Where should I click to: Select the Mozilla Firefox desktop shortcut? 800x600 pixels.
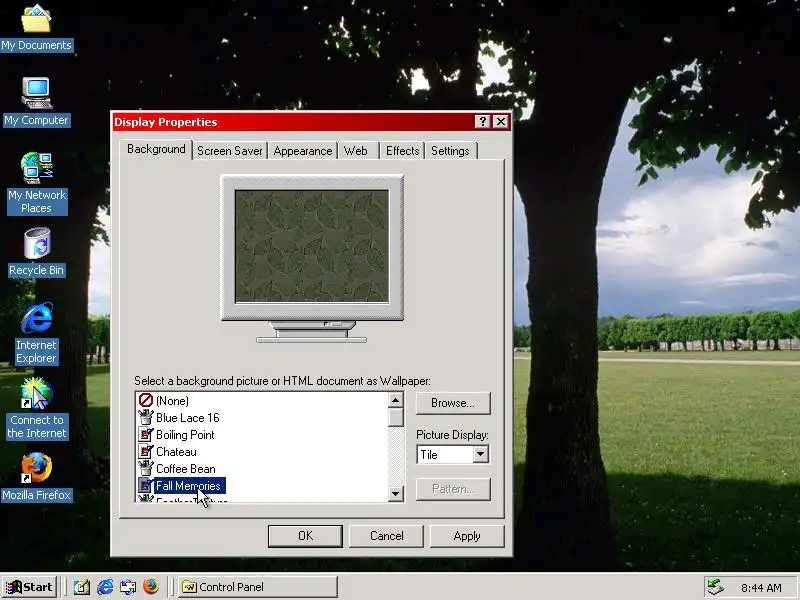coord(37,478)
